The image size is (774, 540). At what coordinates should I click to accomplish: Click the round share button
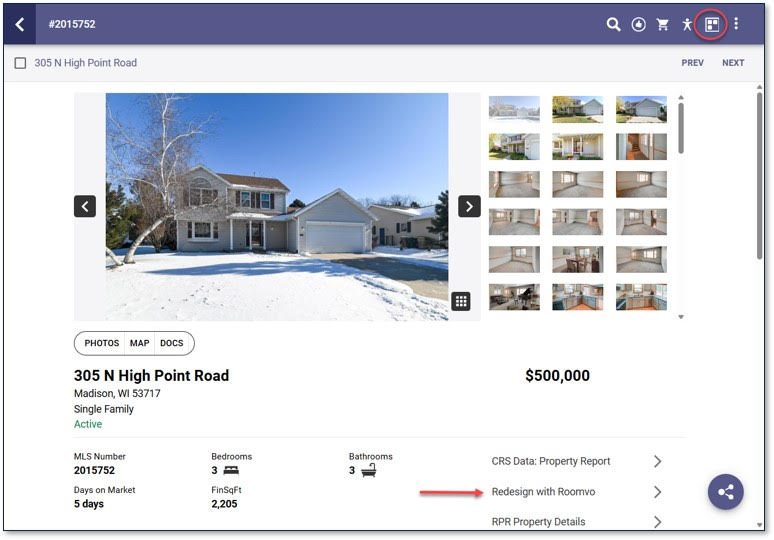726,492
